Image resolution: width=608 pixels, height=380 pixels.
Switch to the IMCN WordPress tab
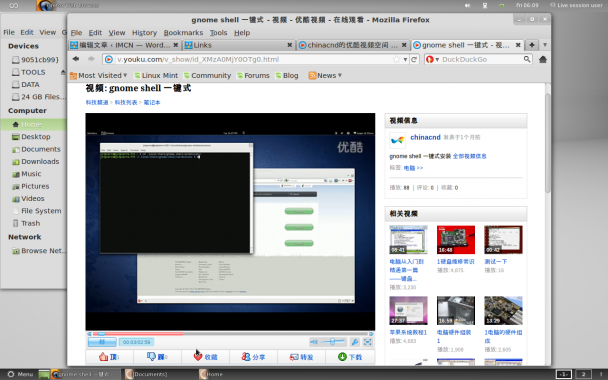124,45
